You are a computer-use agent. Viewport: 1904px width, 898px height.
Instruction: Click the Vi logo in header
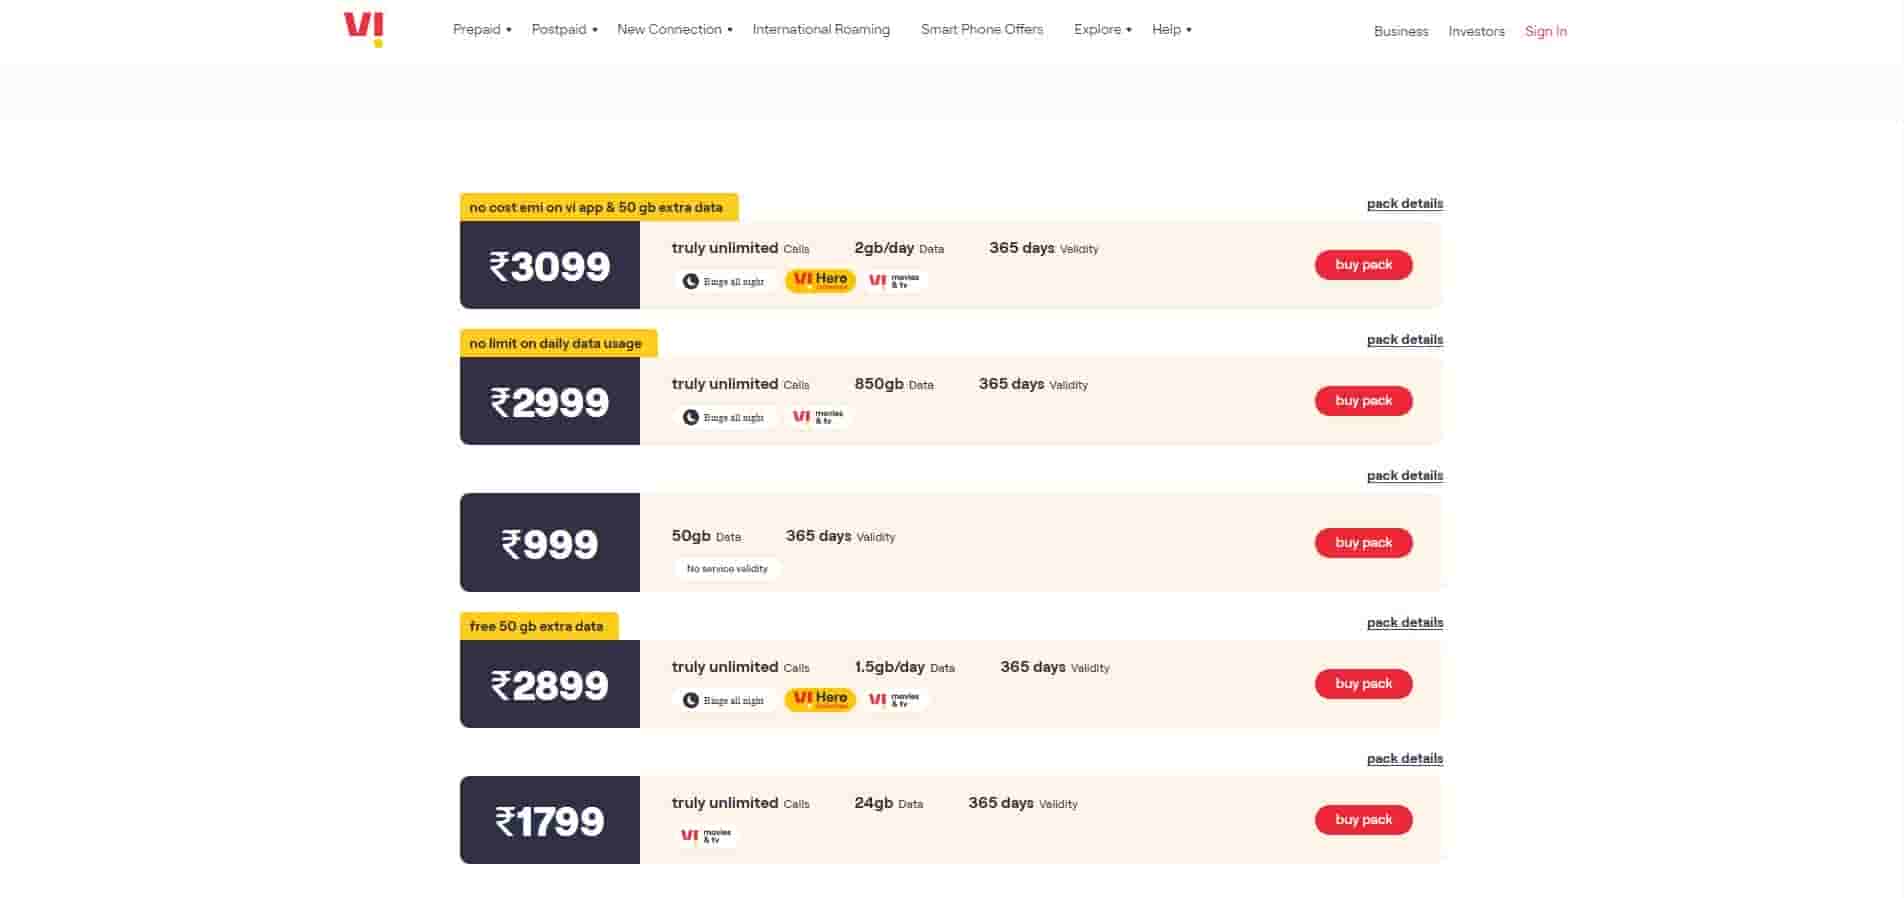click(x=363, y=28)
